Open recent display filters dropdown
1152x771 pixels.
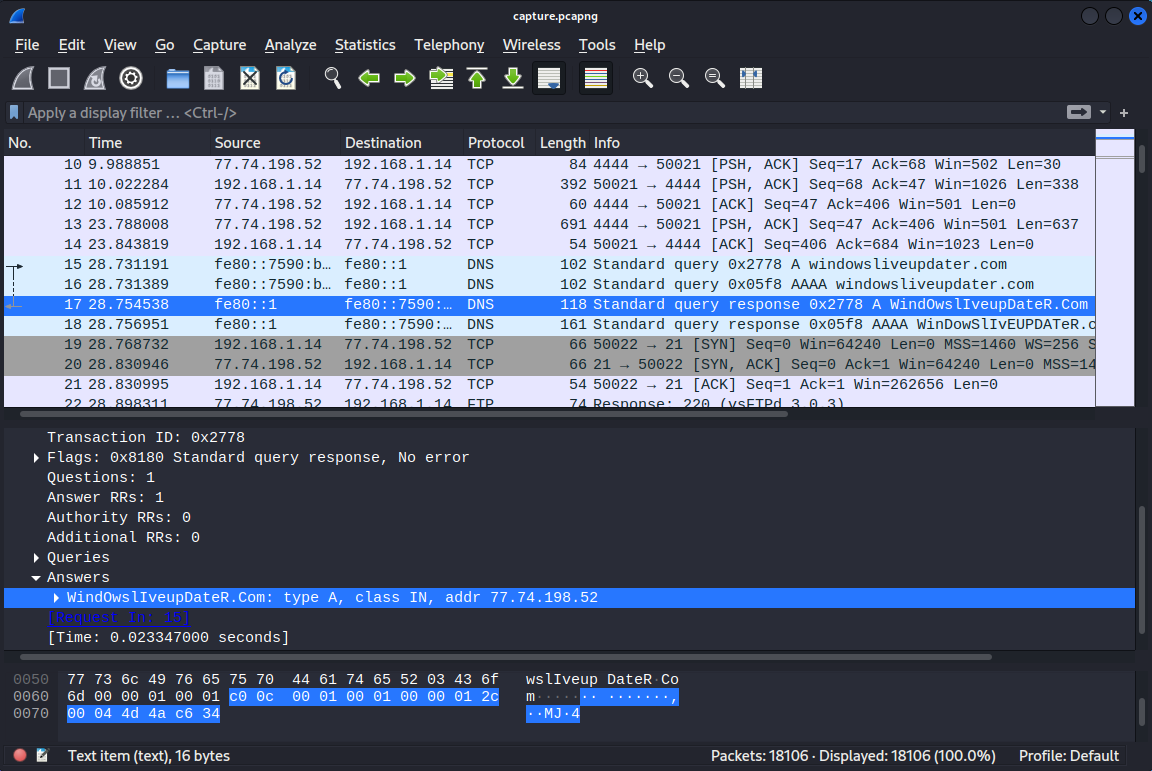point(1103,112)
